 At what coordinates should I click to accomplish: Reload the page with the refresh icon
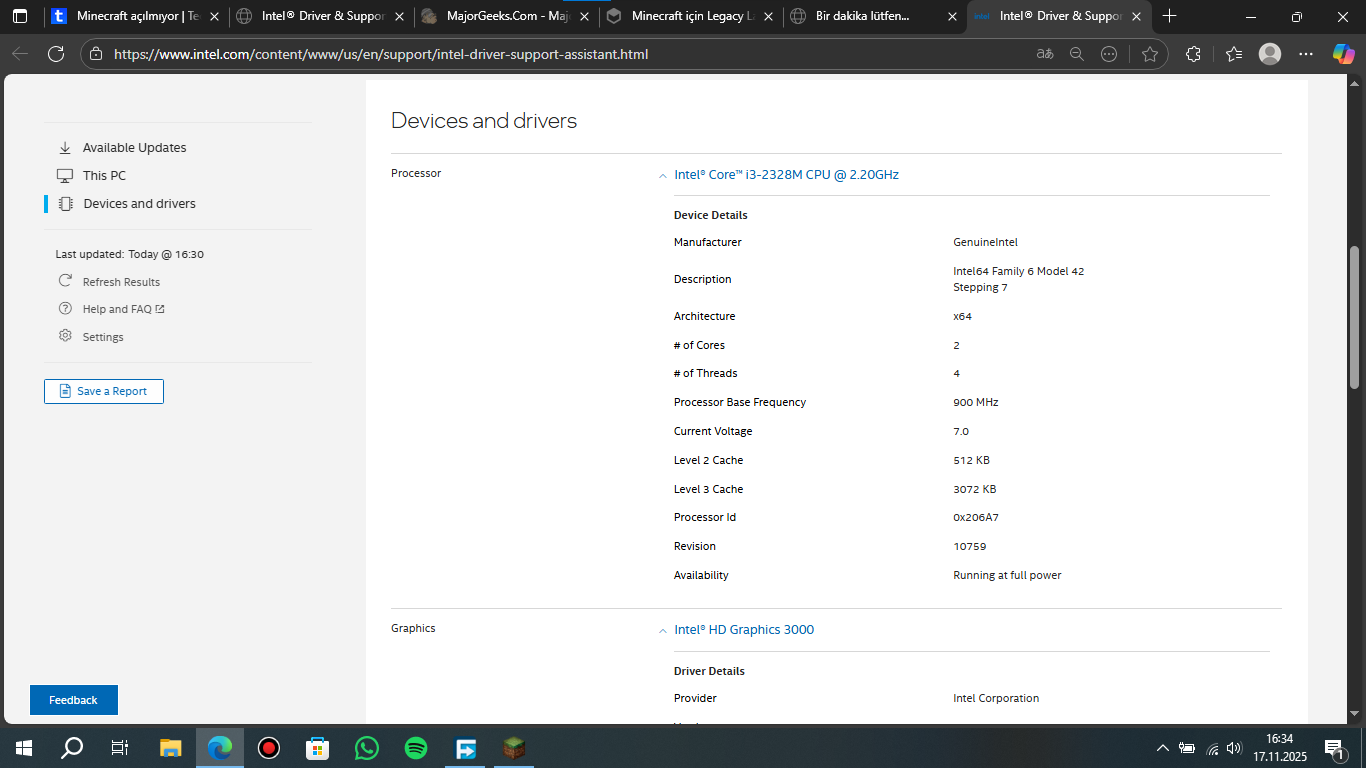pyautogui.click(x=56, y=54)
